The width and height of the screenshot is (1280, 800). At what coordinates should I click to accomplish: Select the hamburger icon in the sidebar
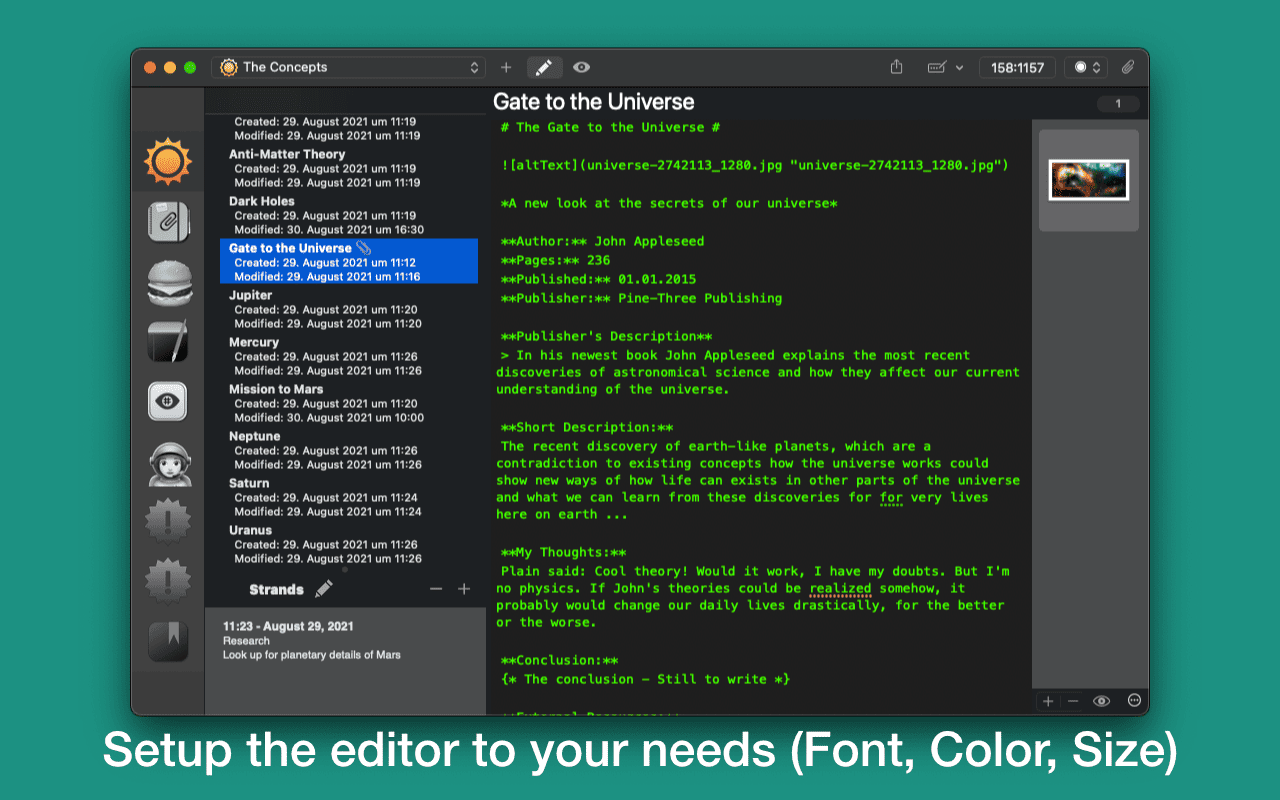[x=167, y=283]
